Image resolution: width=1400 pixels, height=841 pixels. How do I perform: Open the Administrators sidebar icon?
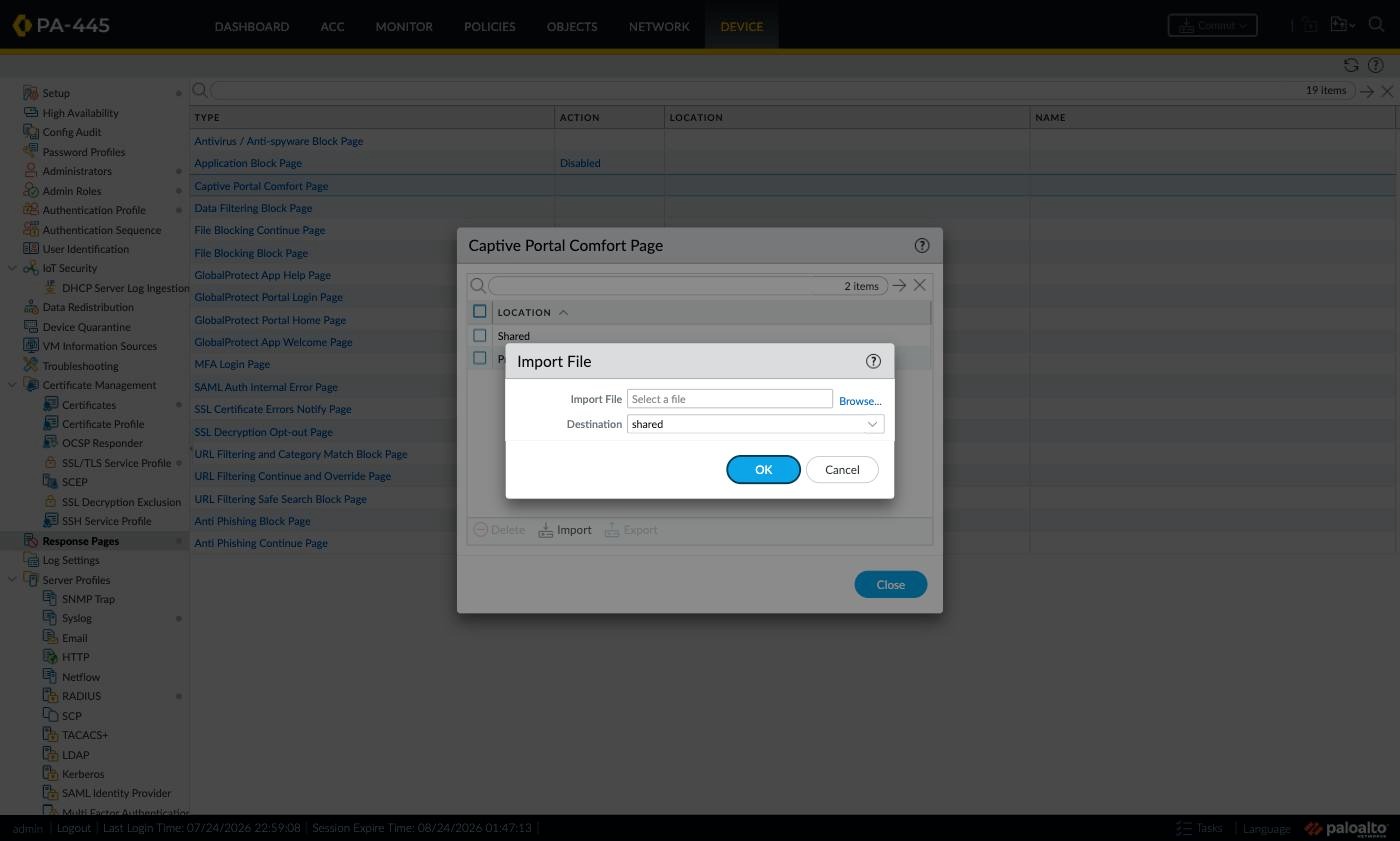pos(31,171)
